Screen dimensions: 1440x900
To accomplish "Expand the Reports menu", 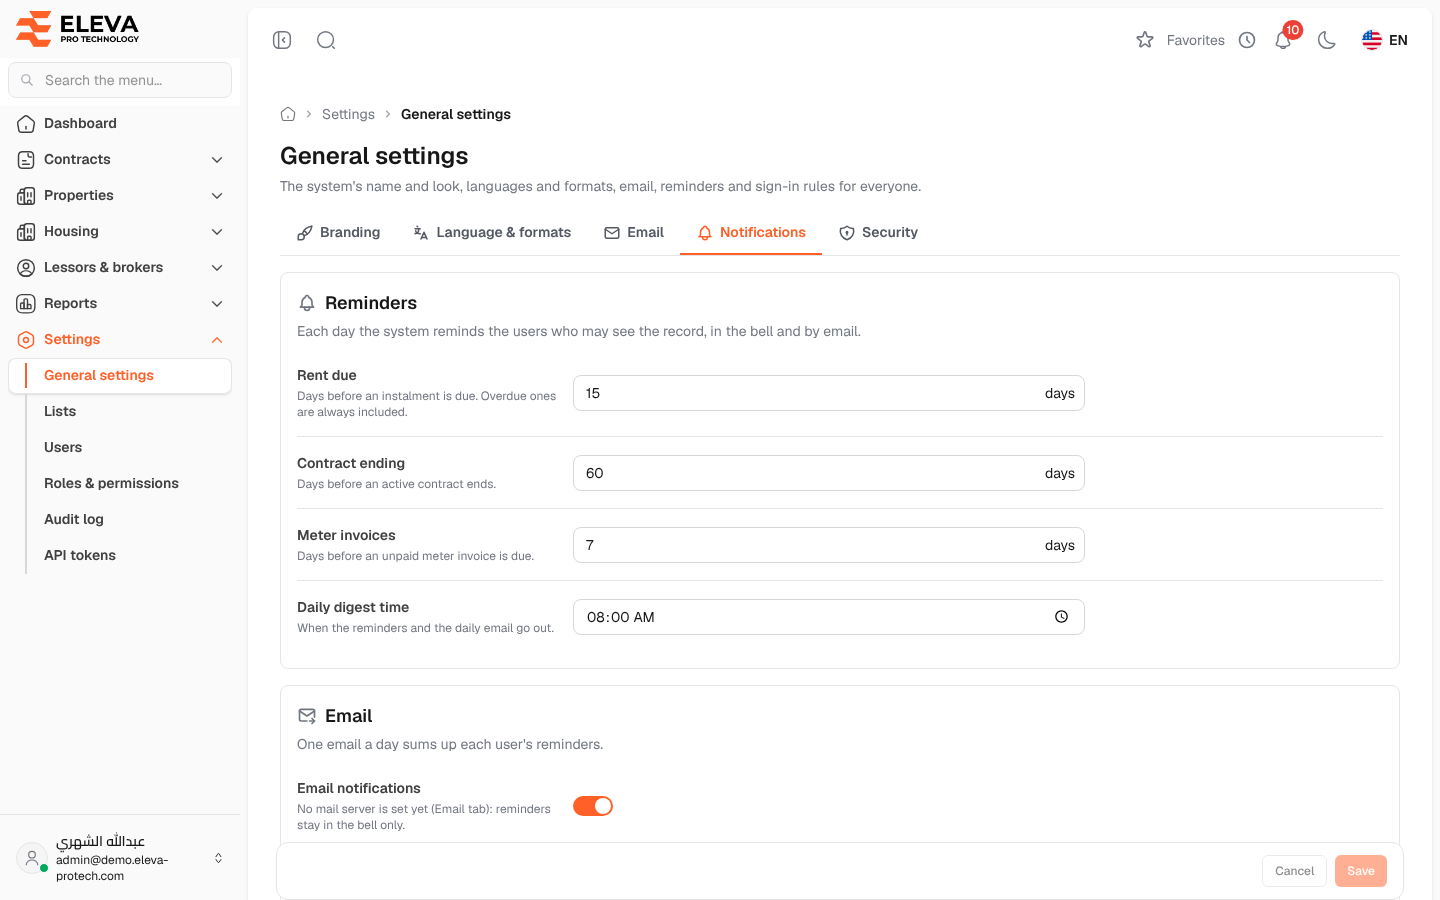I will [x=120, y=303].
